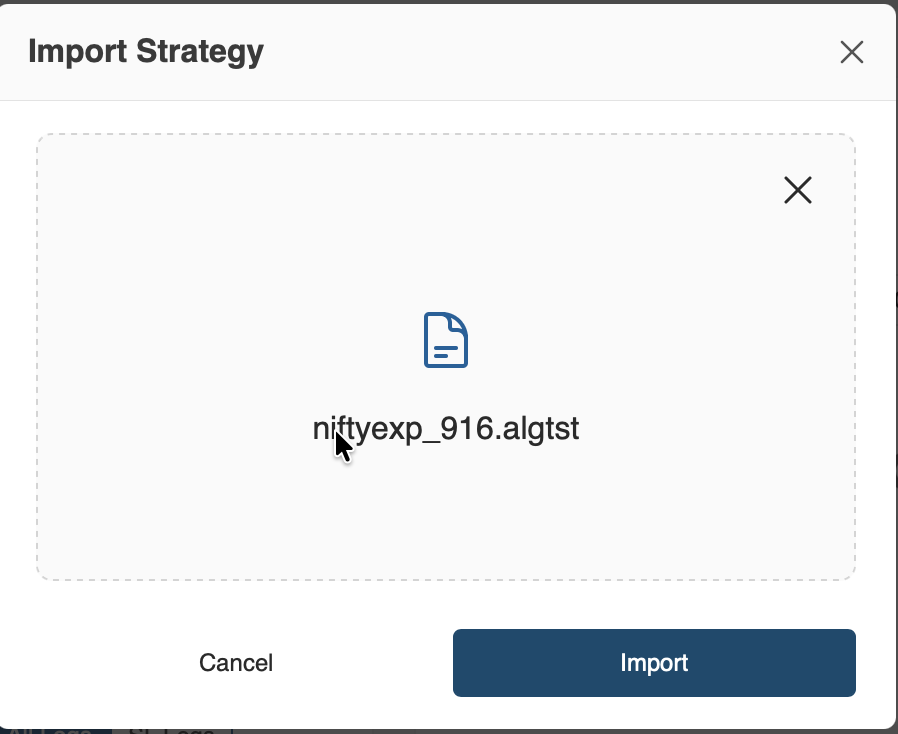Viewport: 898px width, 734px height.
Task: Tap the file glyph above the filename
Action: (x=446, y=340)
